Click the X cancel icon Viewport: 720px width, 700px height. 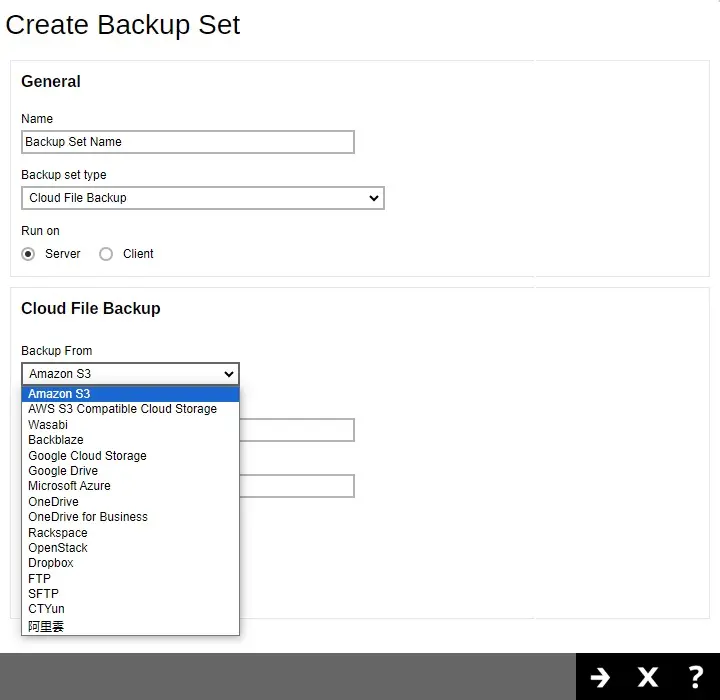tap(647, 677)
